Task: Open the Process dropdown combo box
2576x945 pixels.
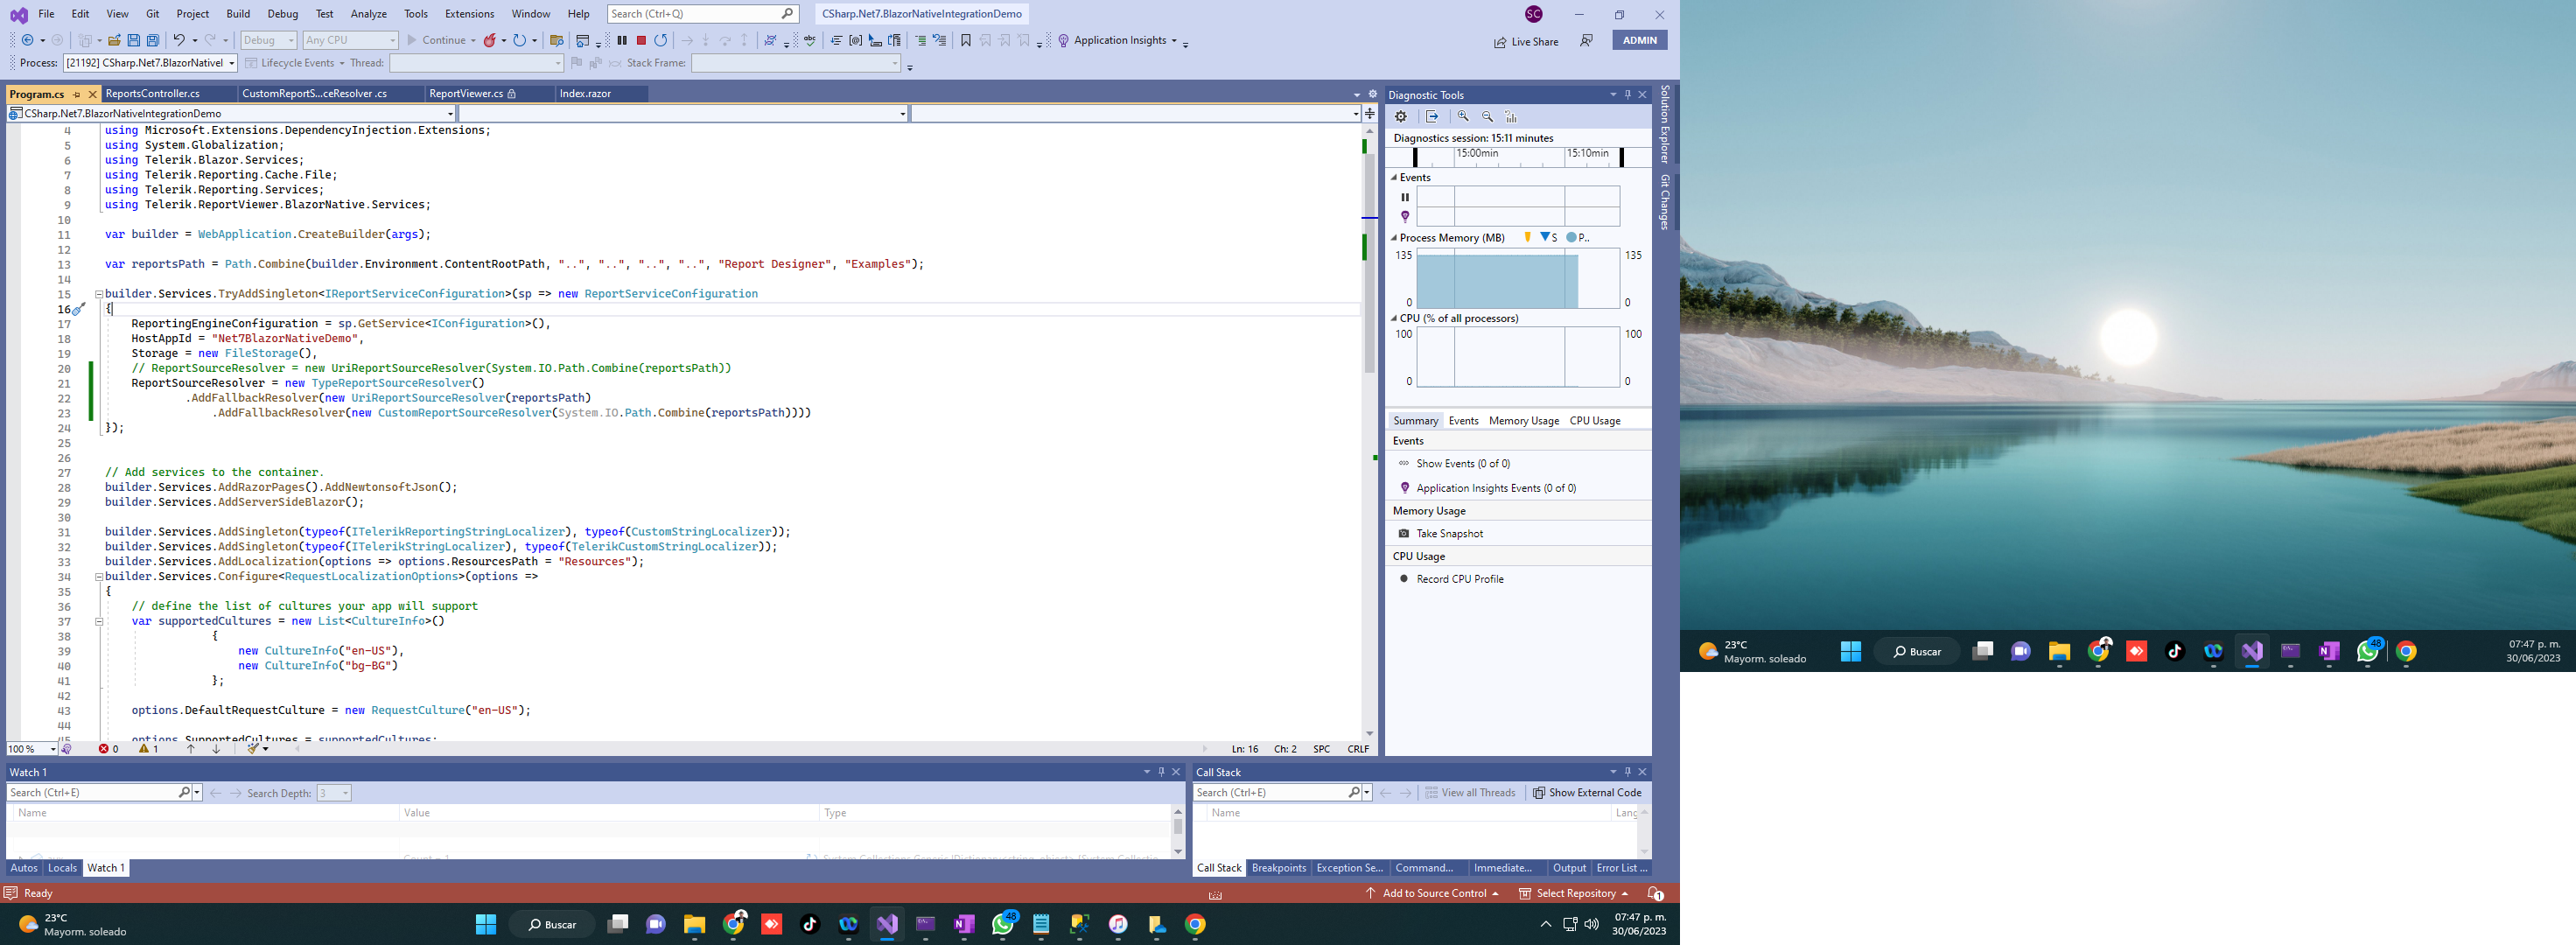Action: point(231,63)
